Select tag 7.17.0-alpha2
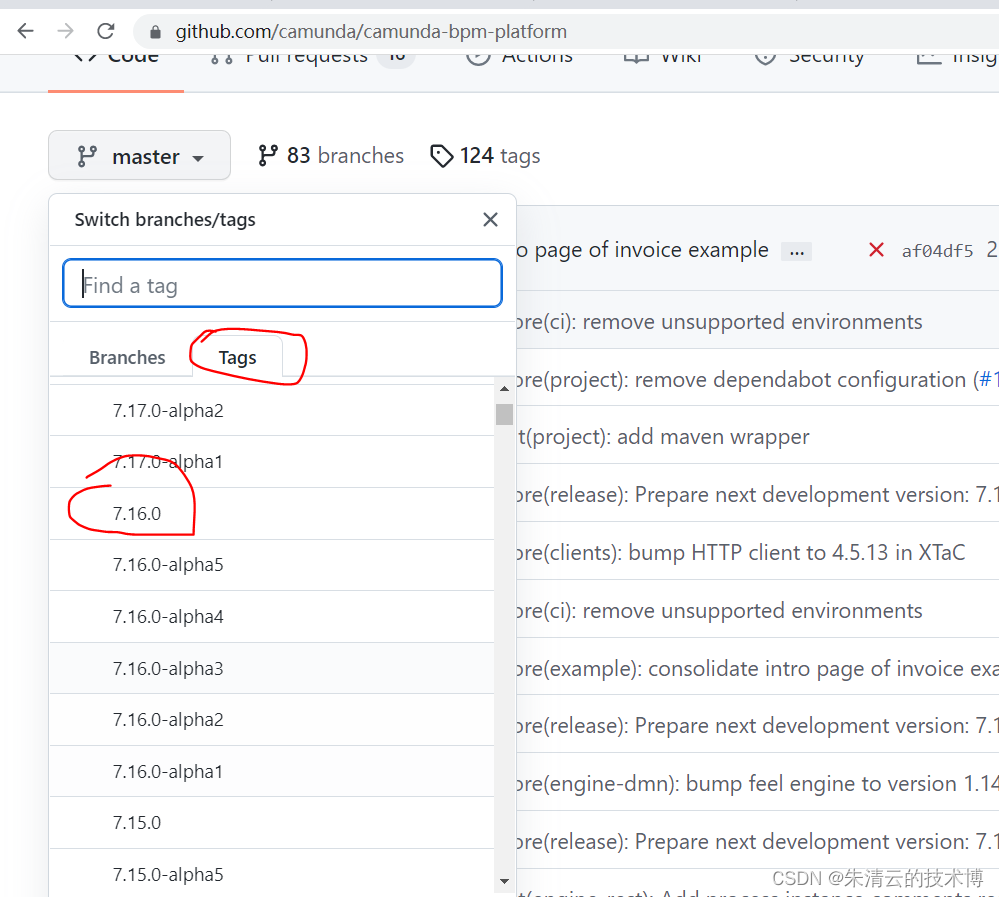The image size is (999, 897). (272, 410)
